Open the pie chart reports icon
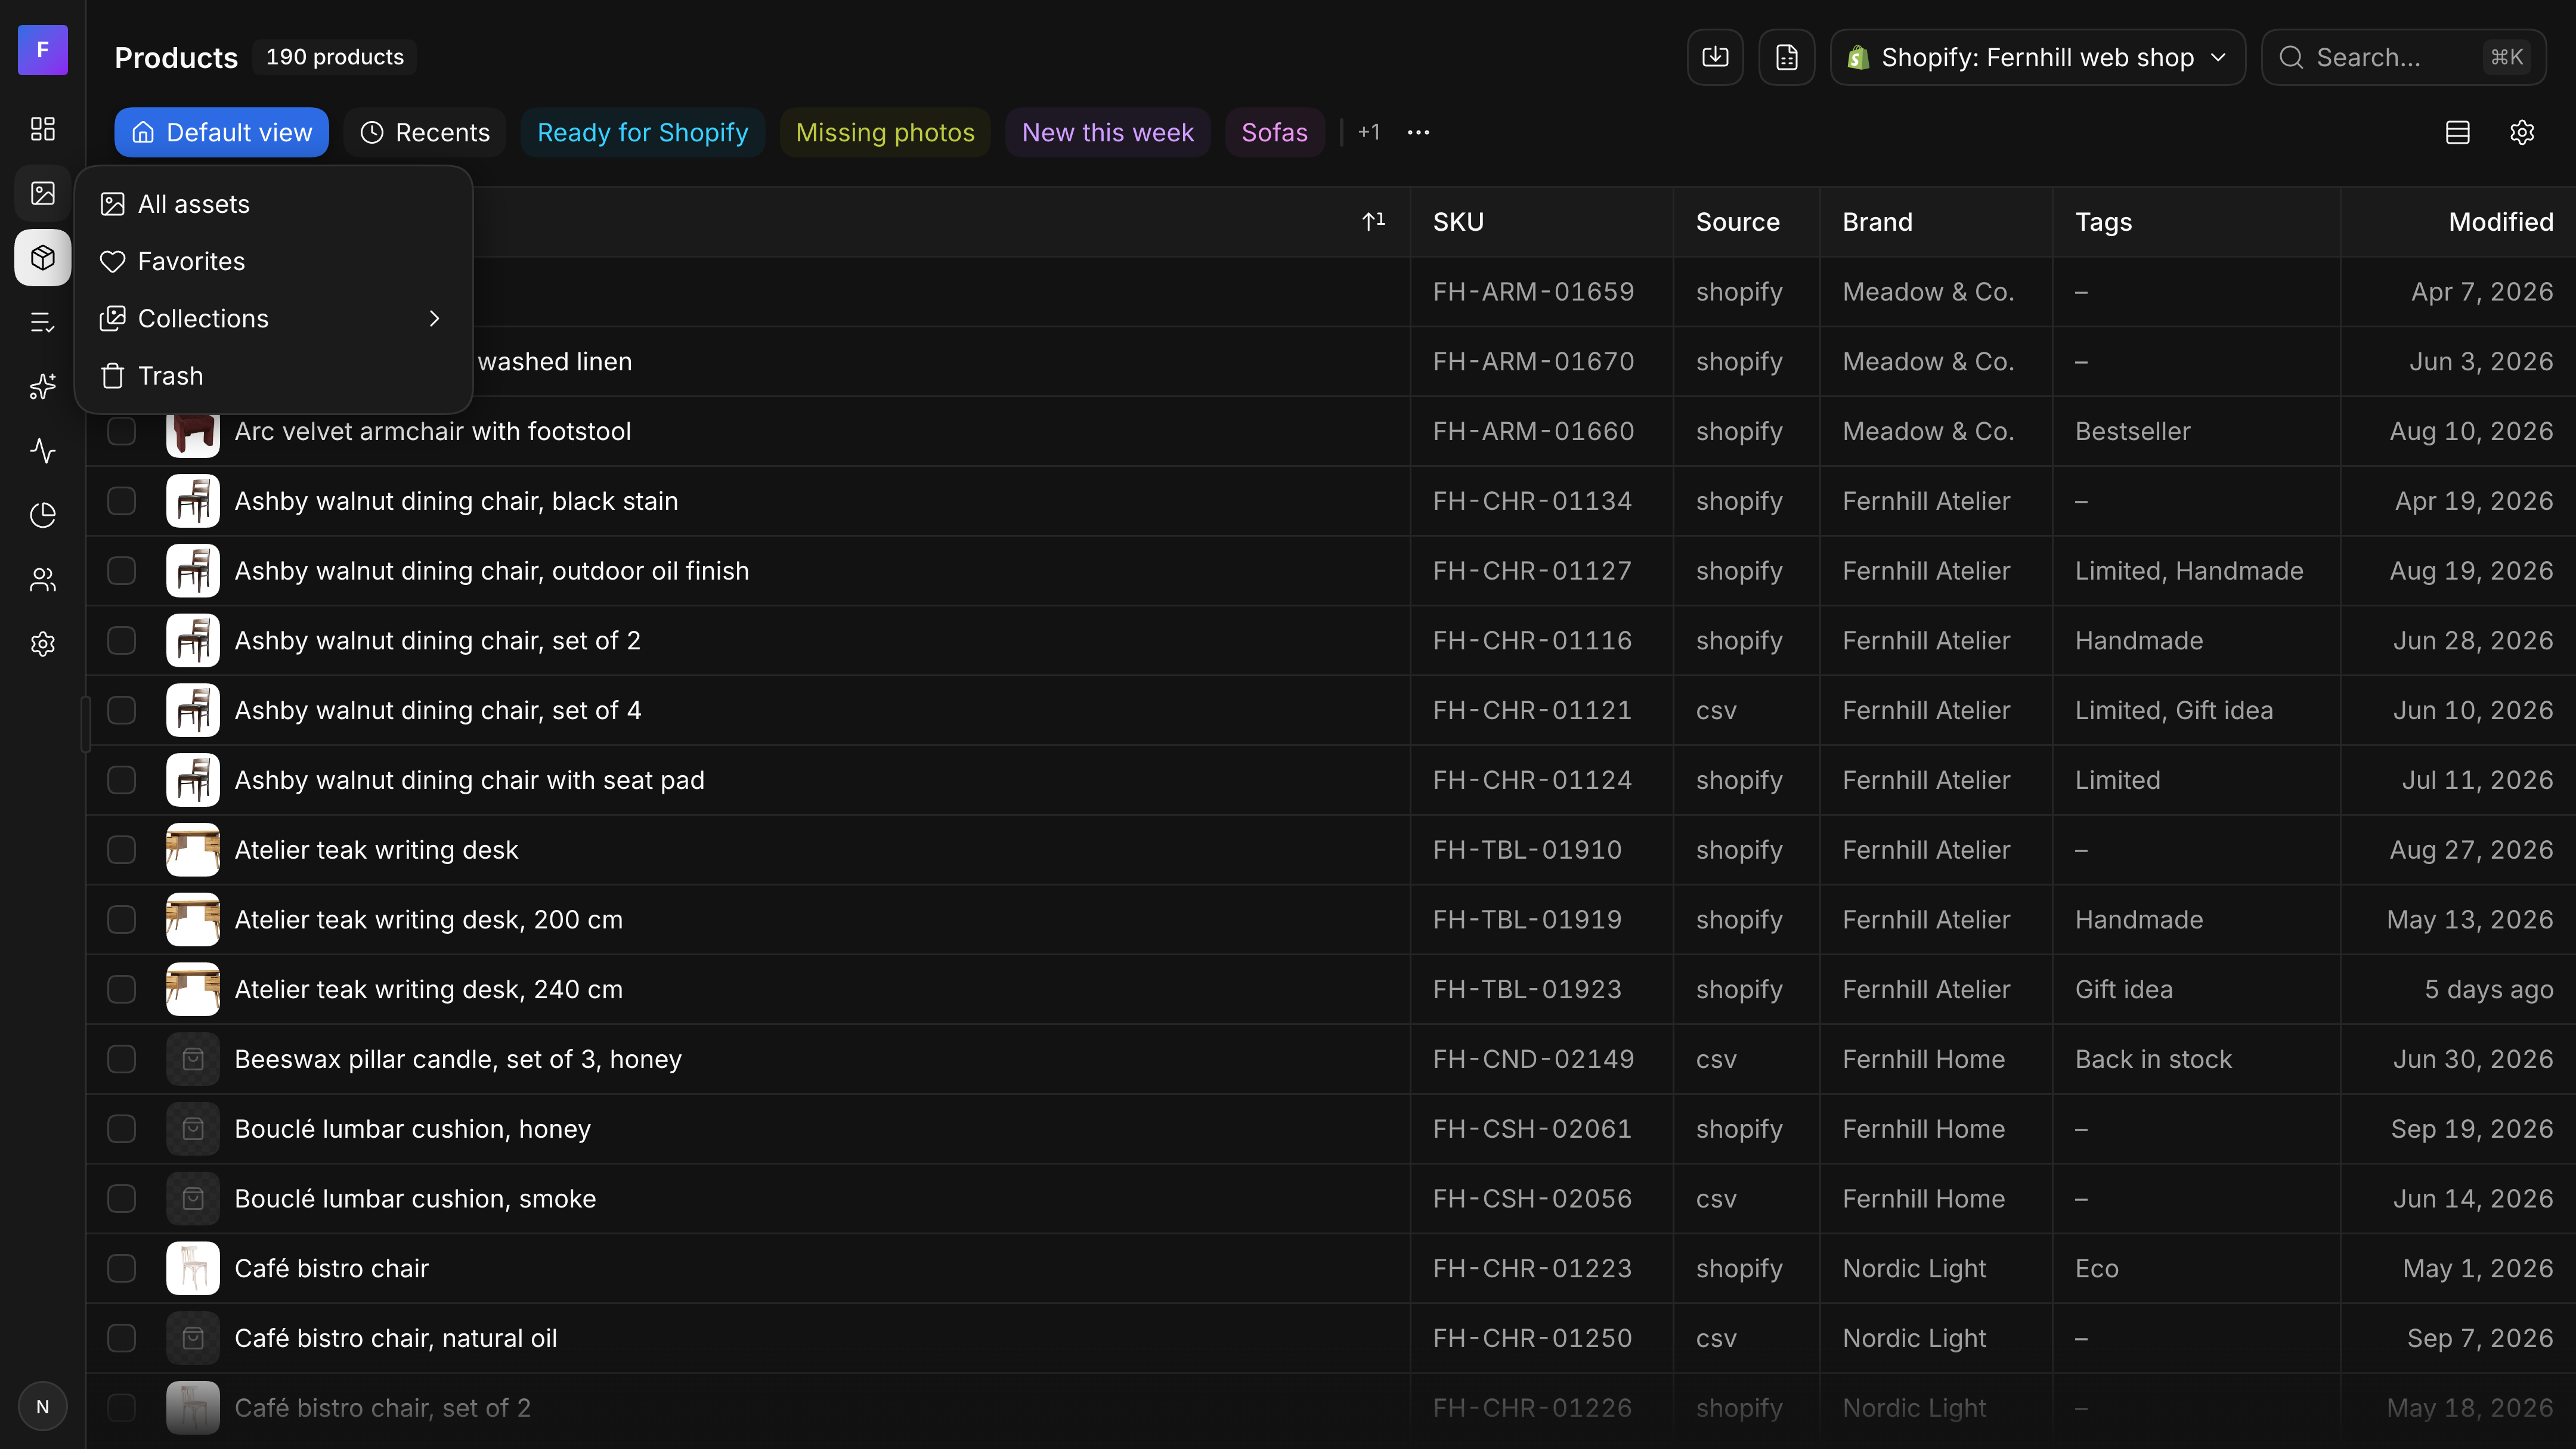The height and width of the screenshot is (1449, 2576). (x=42, y=515)
